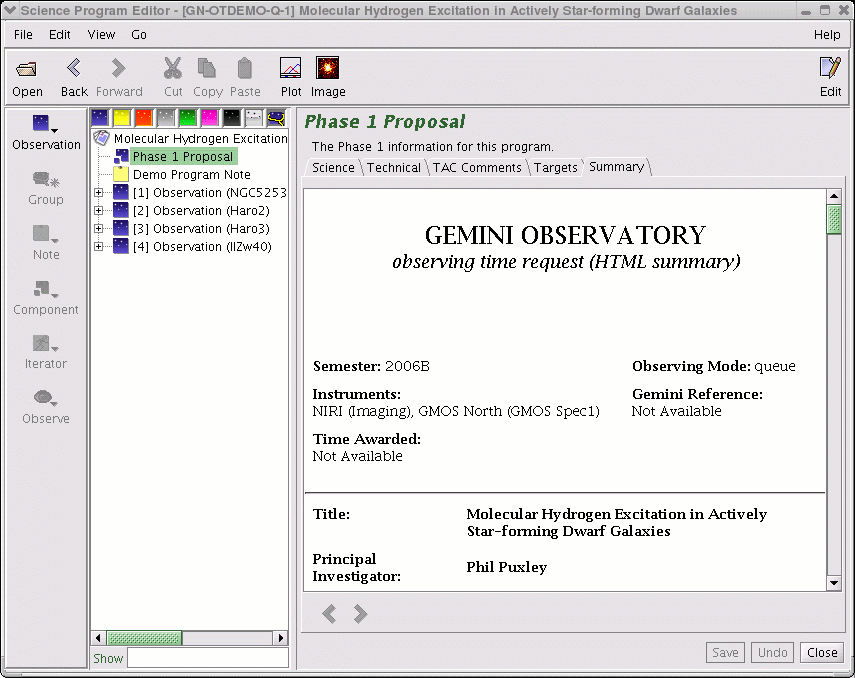This screenshot has width=855, height=678.
Task: Click the Undo button
Action: pyautogui.click(x=773, y=652)
